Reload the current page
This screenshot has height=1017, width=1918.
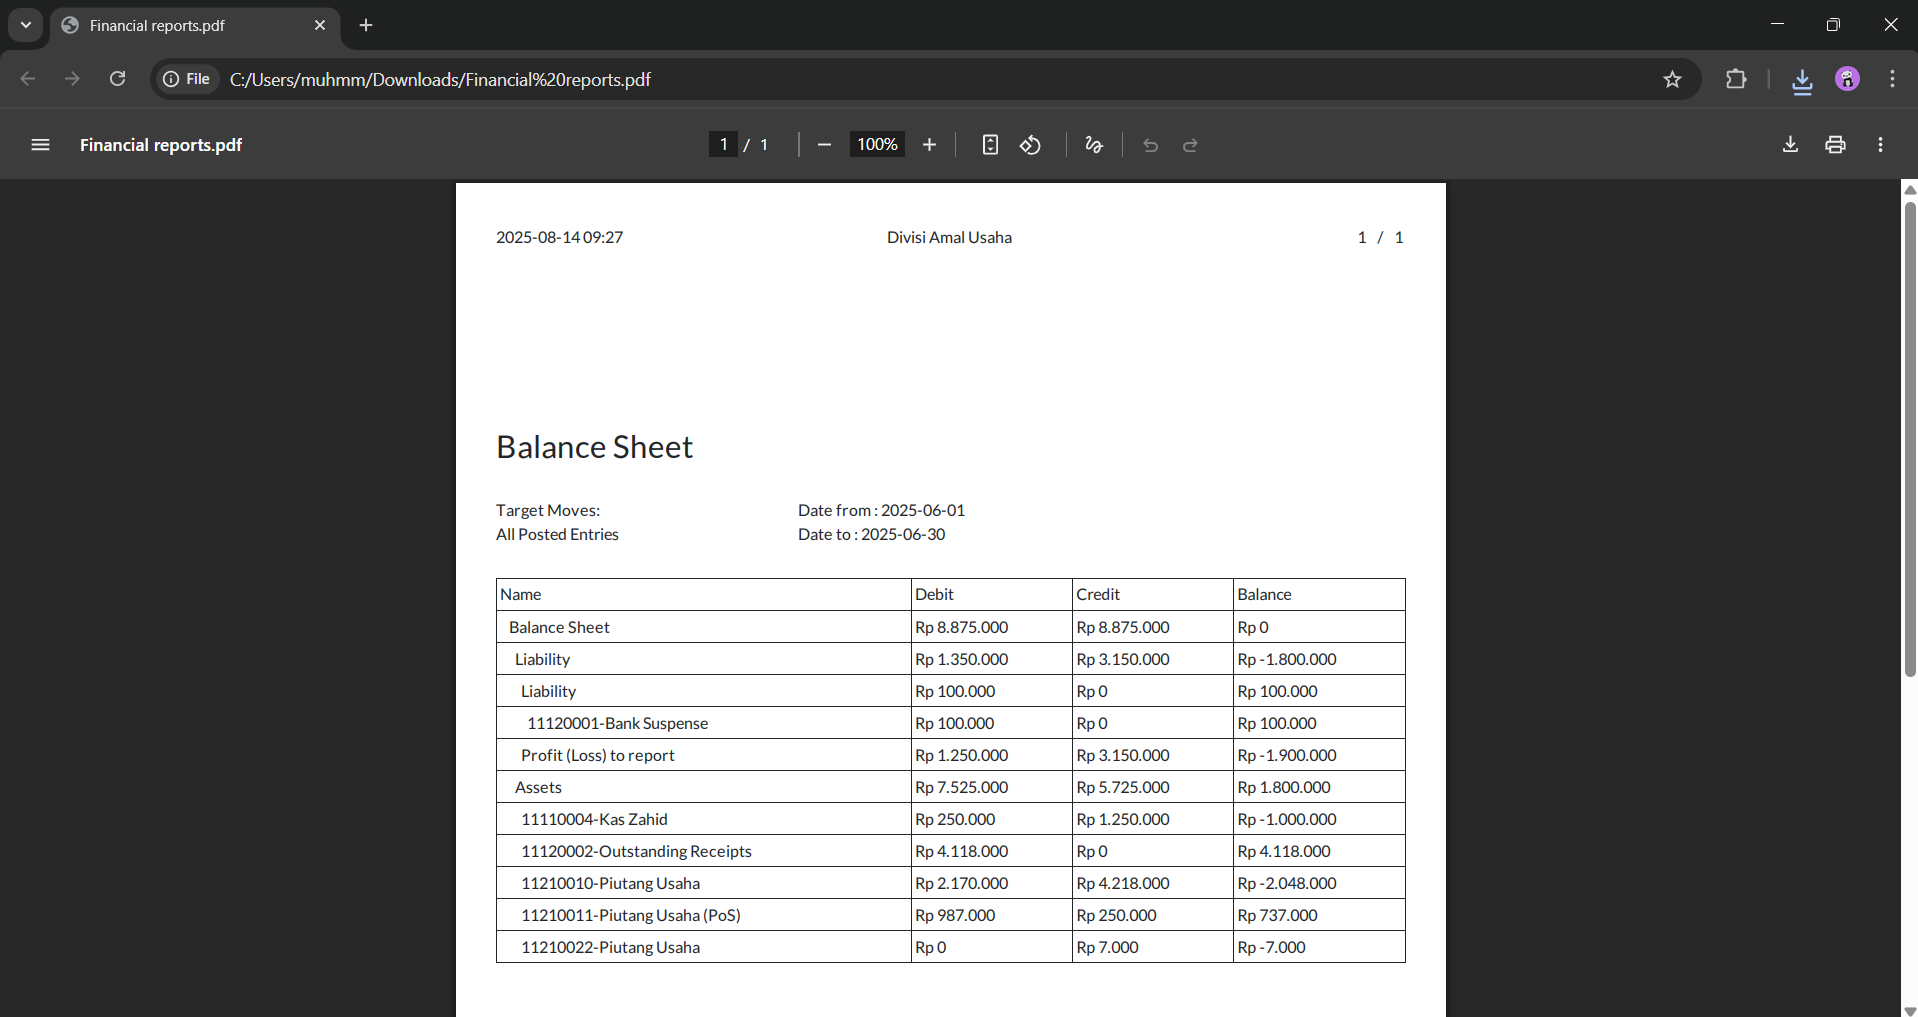117,79
